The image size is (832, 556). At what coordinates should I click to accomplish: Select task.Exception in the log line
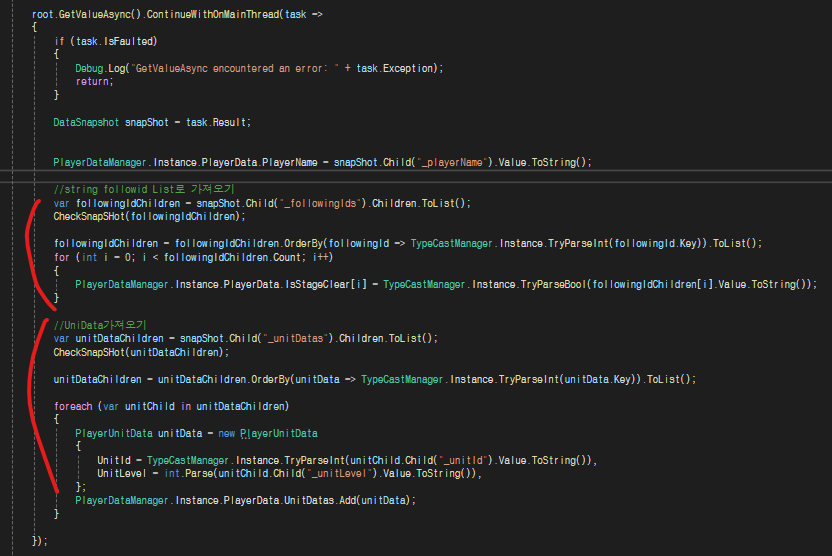(395, 68)
